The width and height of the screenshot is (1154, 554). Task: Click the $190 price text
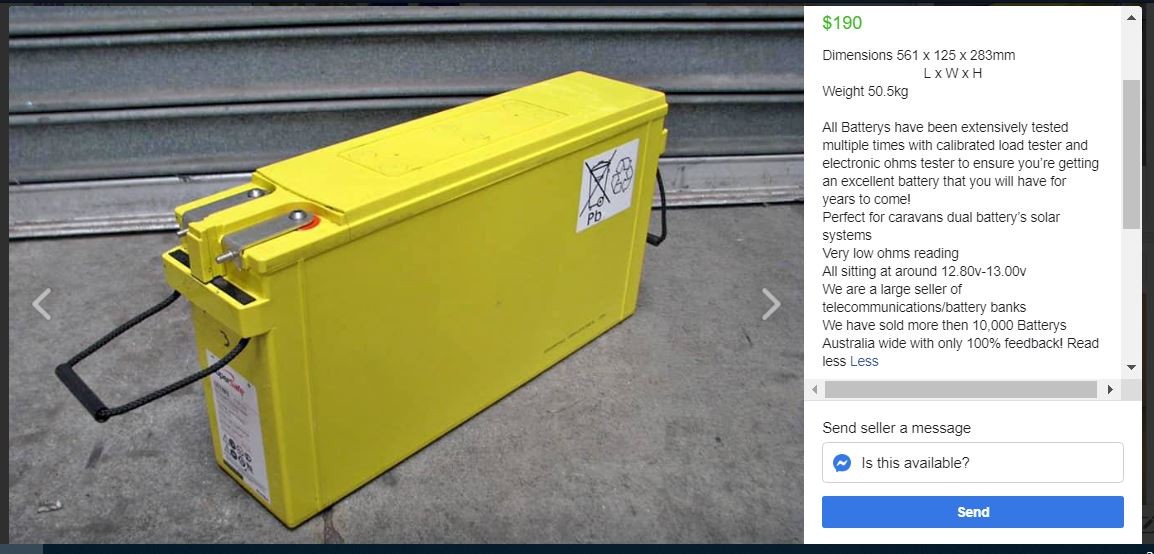click(x=842, y=23)
